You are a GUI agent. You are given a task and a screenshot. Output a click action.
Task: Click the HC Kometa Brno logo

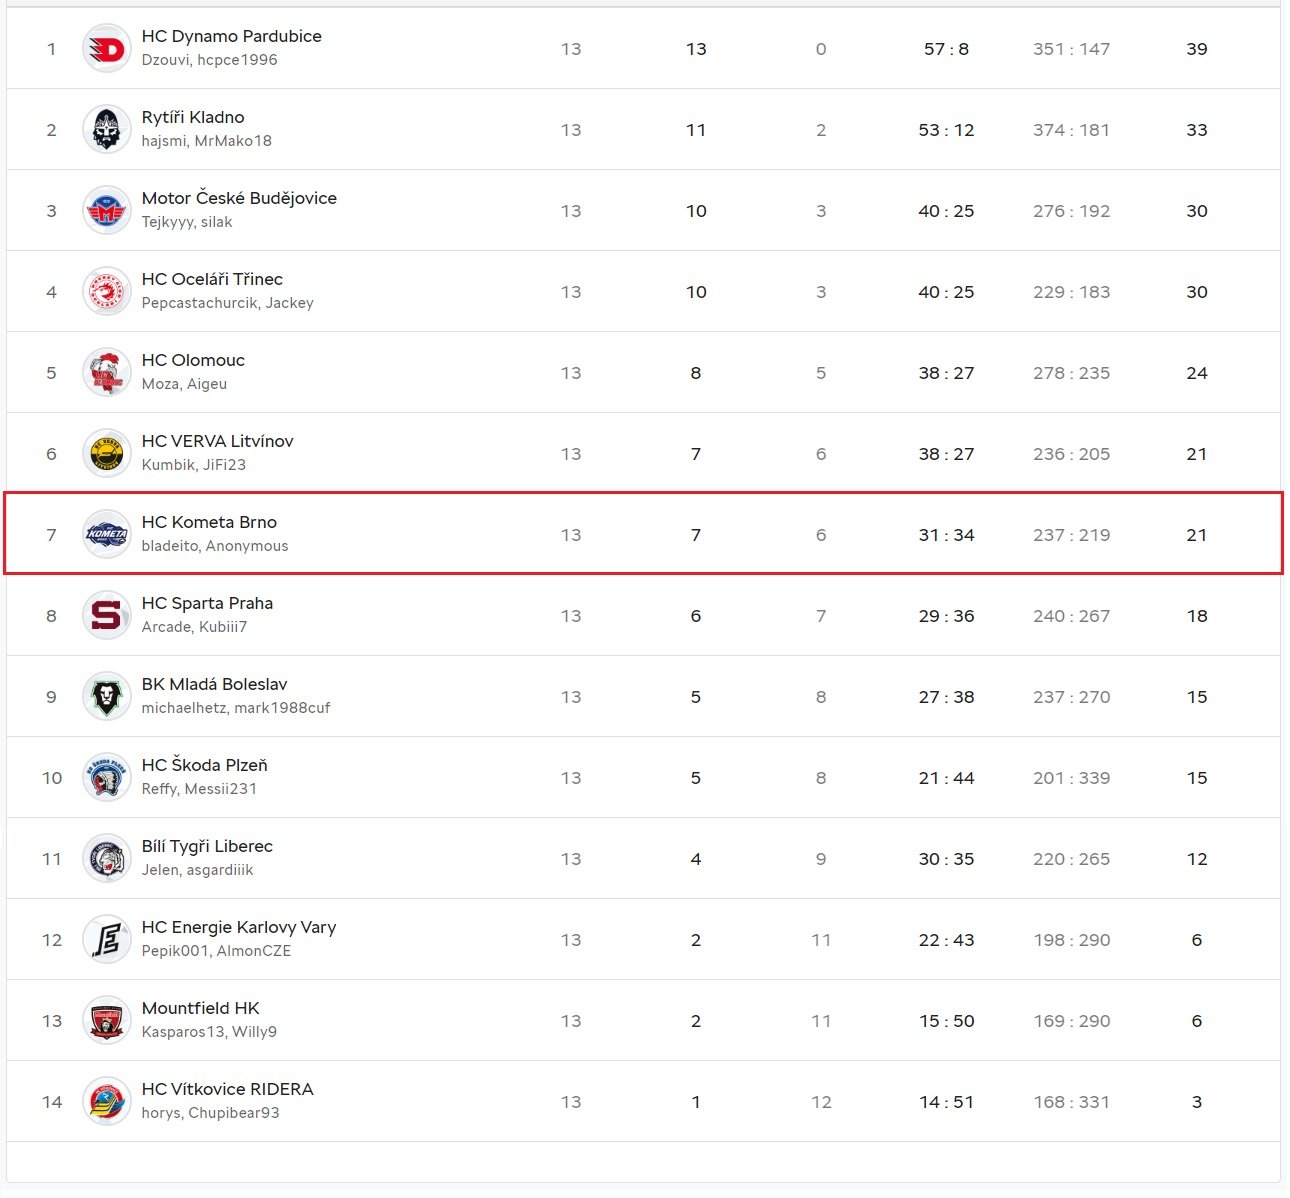pyautogui.click(x=106, y=535)
